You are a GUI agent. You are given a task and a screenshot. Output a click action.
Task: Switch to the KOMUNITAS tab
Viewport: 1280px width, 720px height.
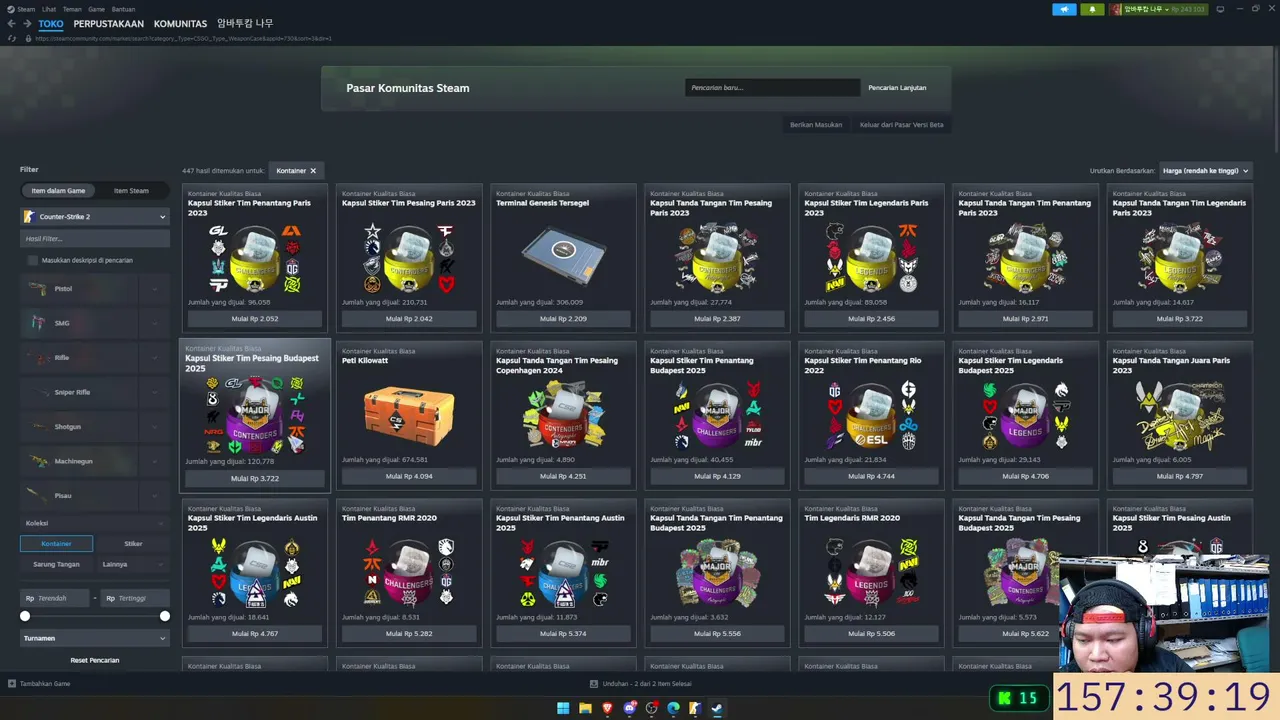coord(180,24)
